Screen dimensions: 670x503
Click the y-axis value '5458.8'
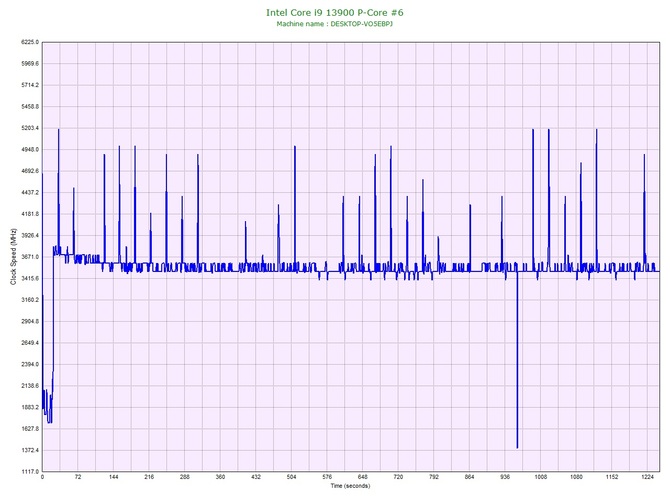pyautogui.click(x=30, y=107)
